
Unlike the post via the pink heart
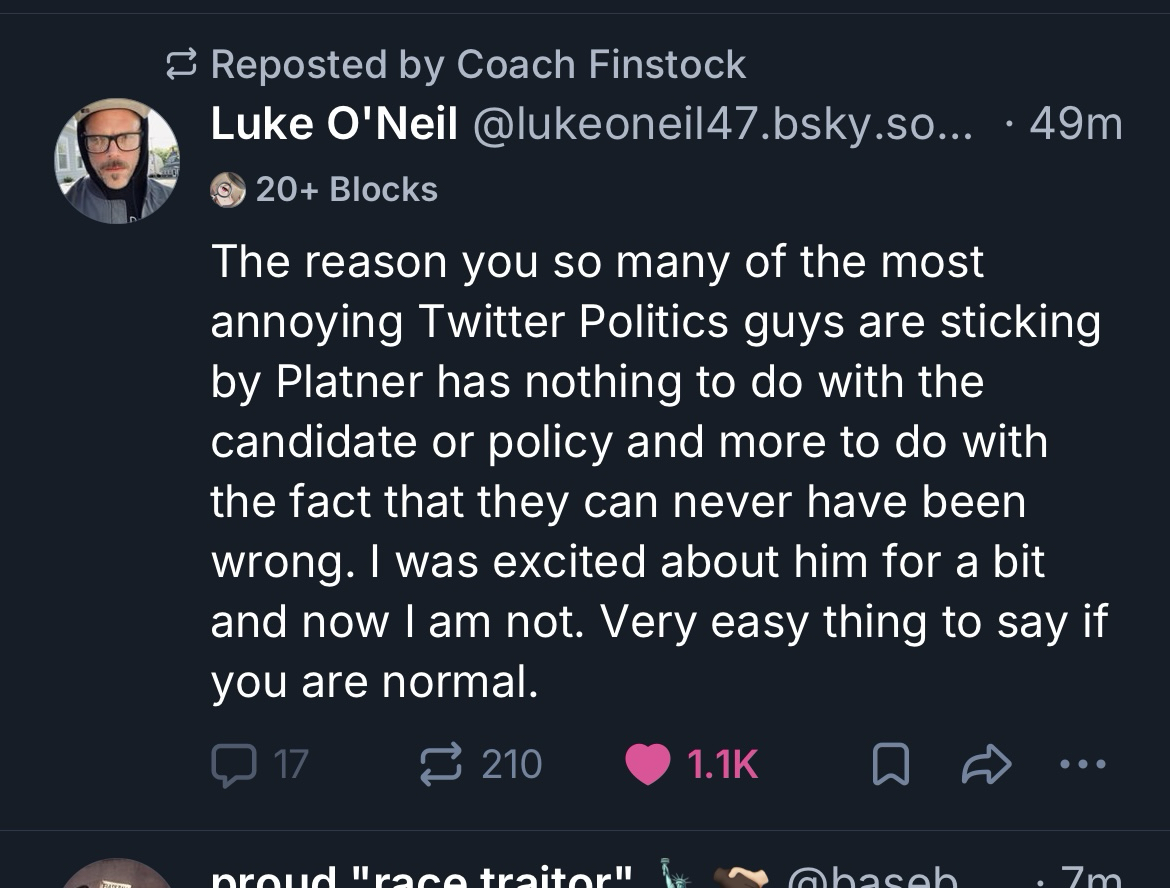pyautogui.click(x=647, y=765)
